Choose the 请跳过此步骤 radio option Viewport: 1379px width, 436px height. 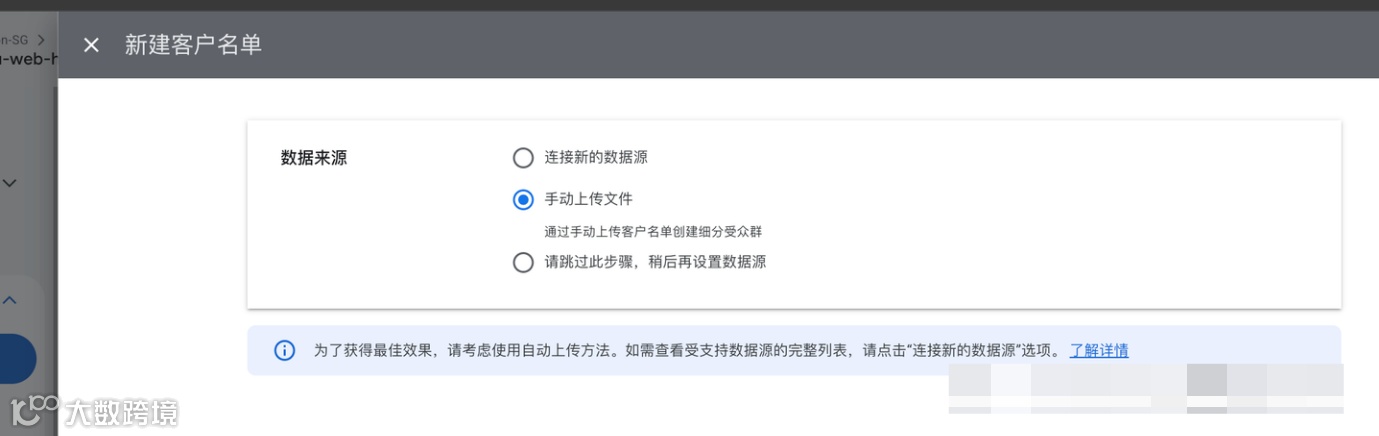point(523,263)
